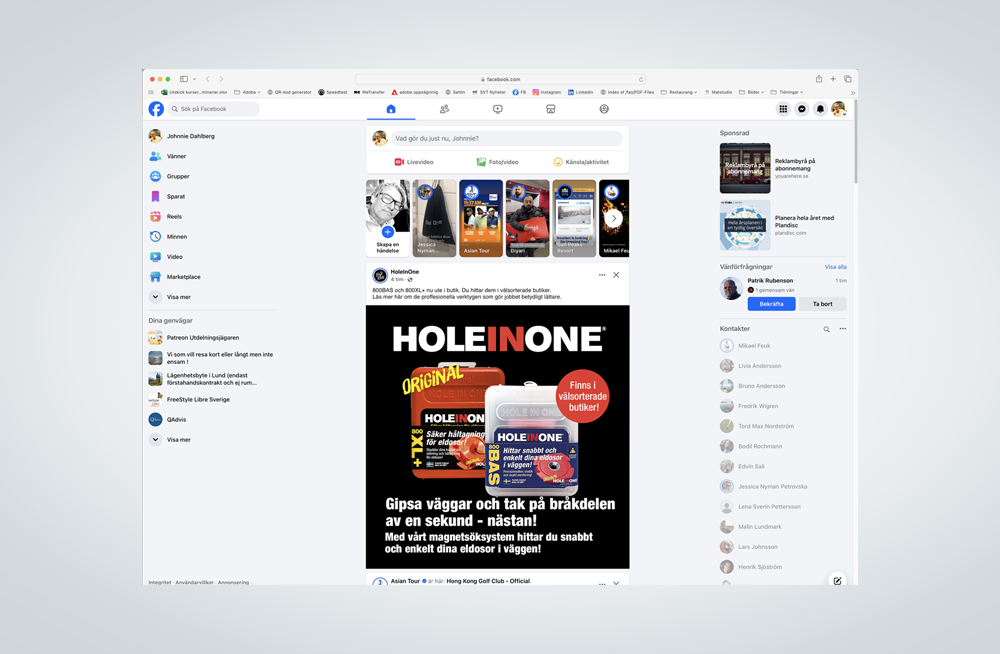
Task: Open the notifications bell icon
Action: (x=820, y=109)
